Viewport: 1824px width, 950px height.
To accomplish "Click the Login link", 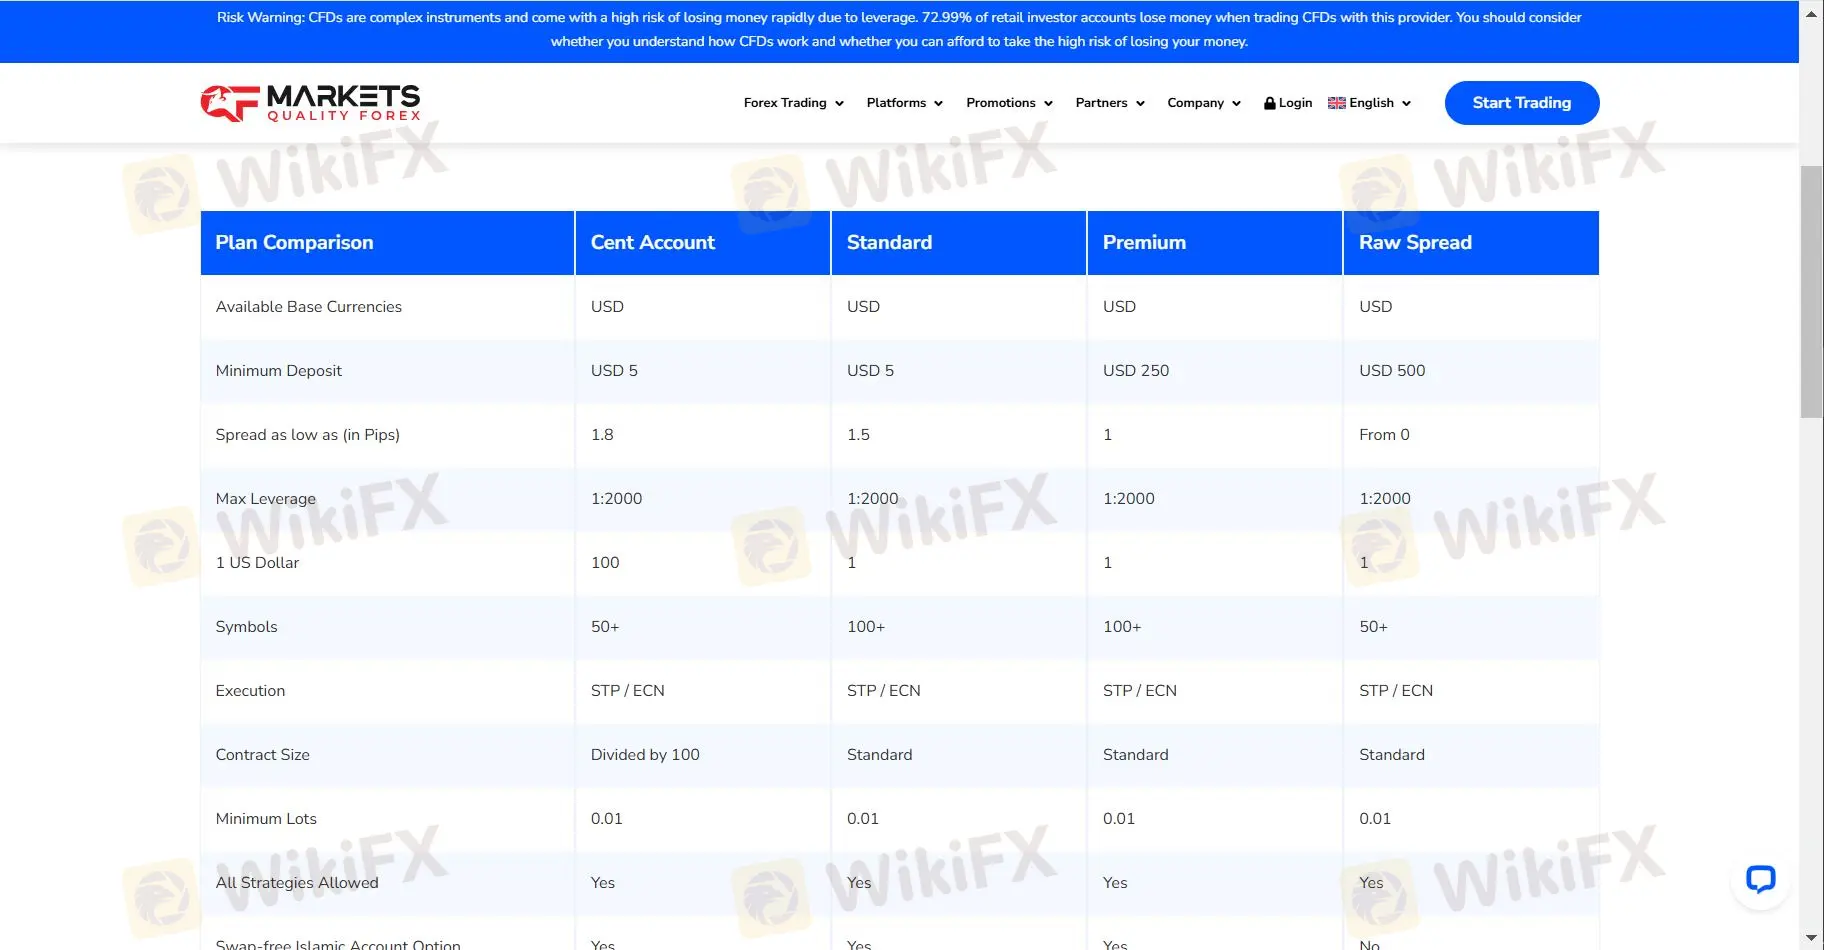I will click(x=1295, y=103).
